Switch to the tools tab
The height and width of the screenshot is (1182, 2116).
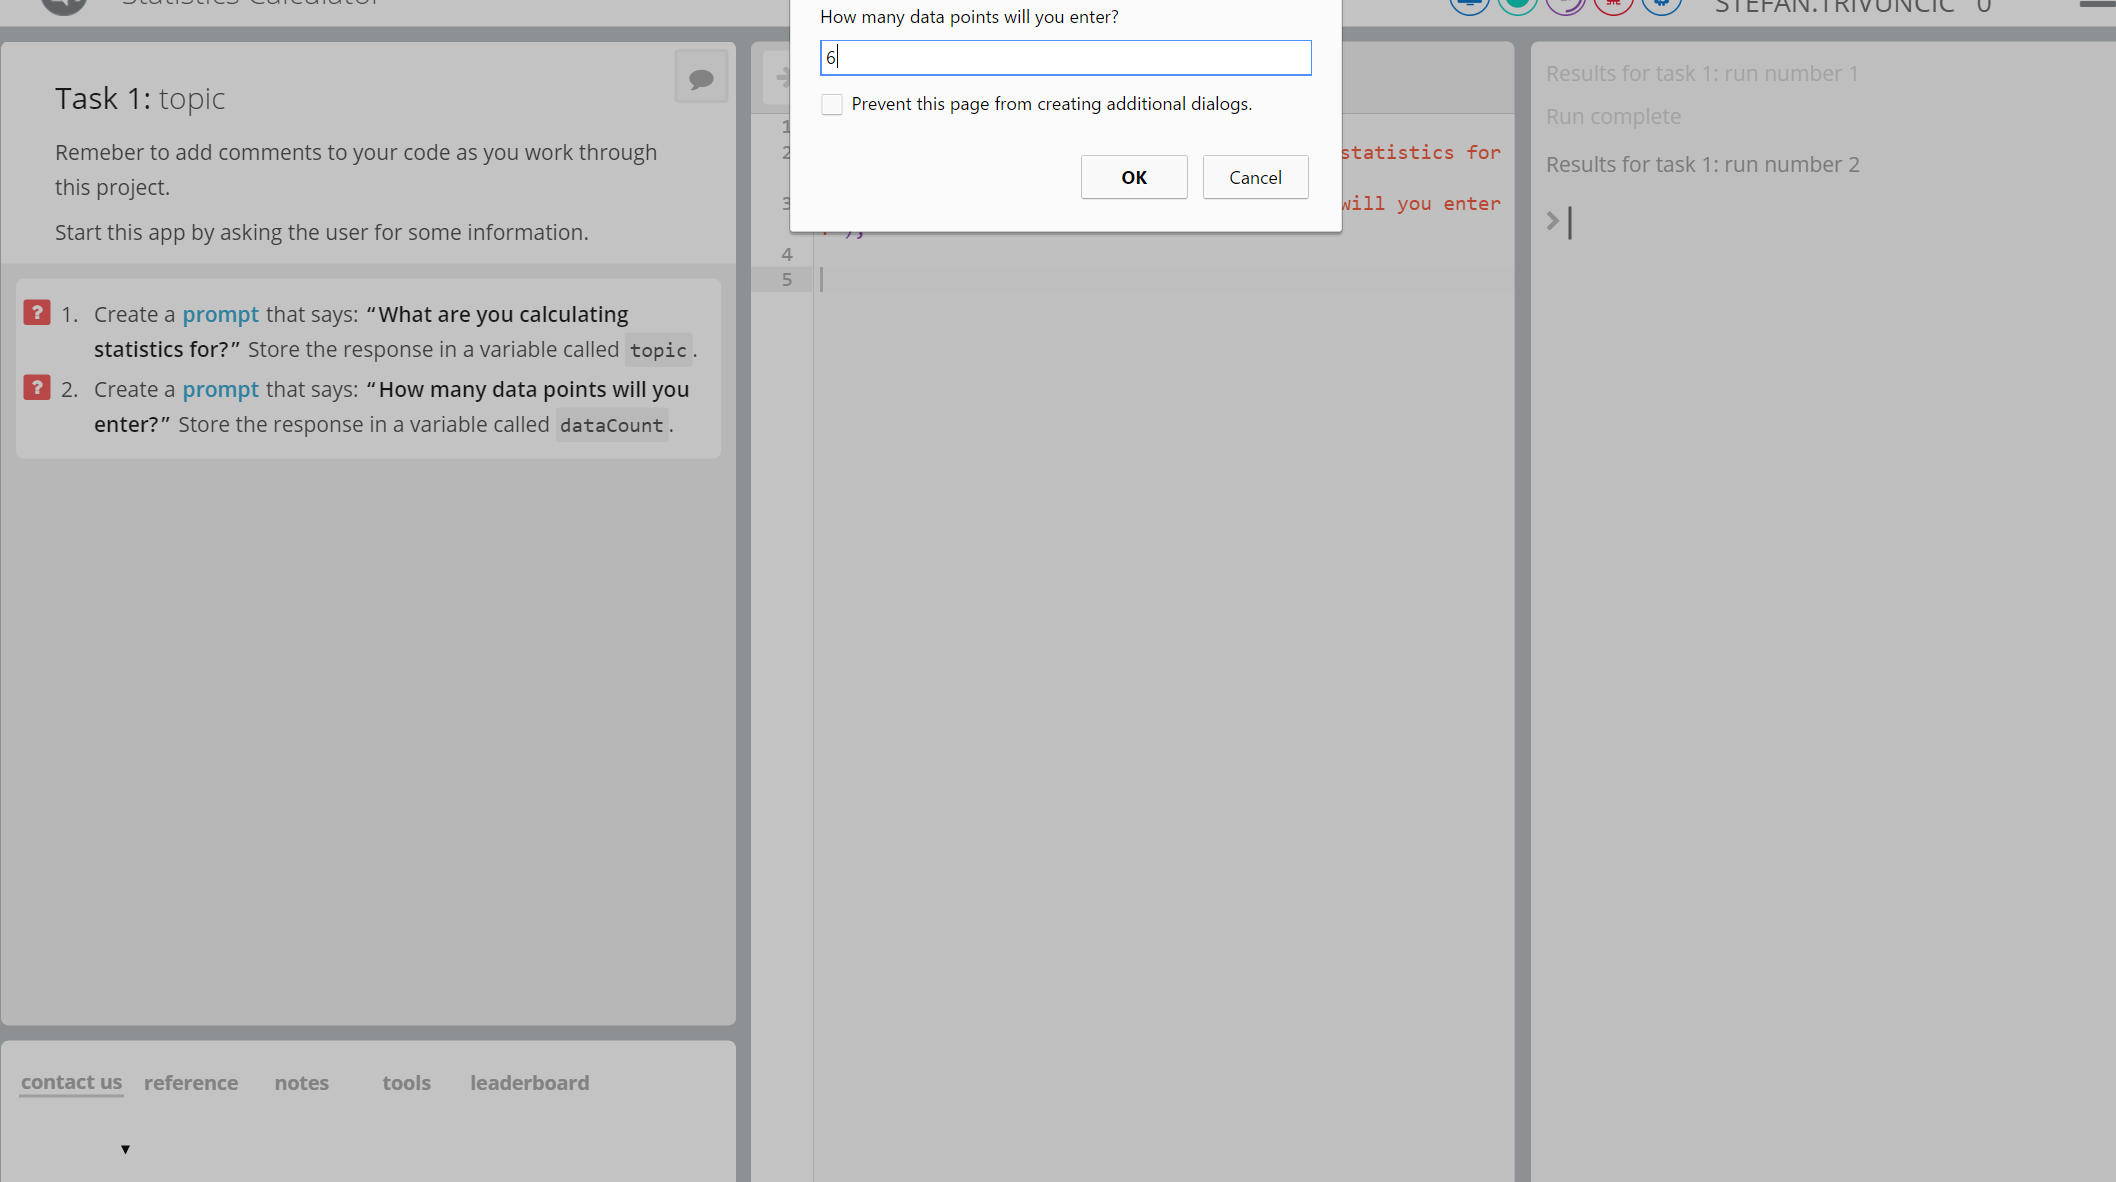[x=406, y=1083]
